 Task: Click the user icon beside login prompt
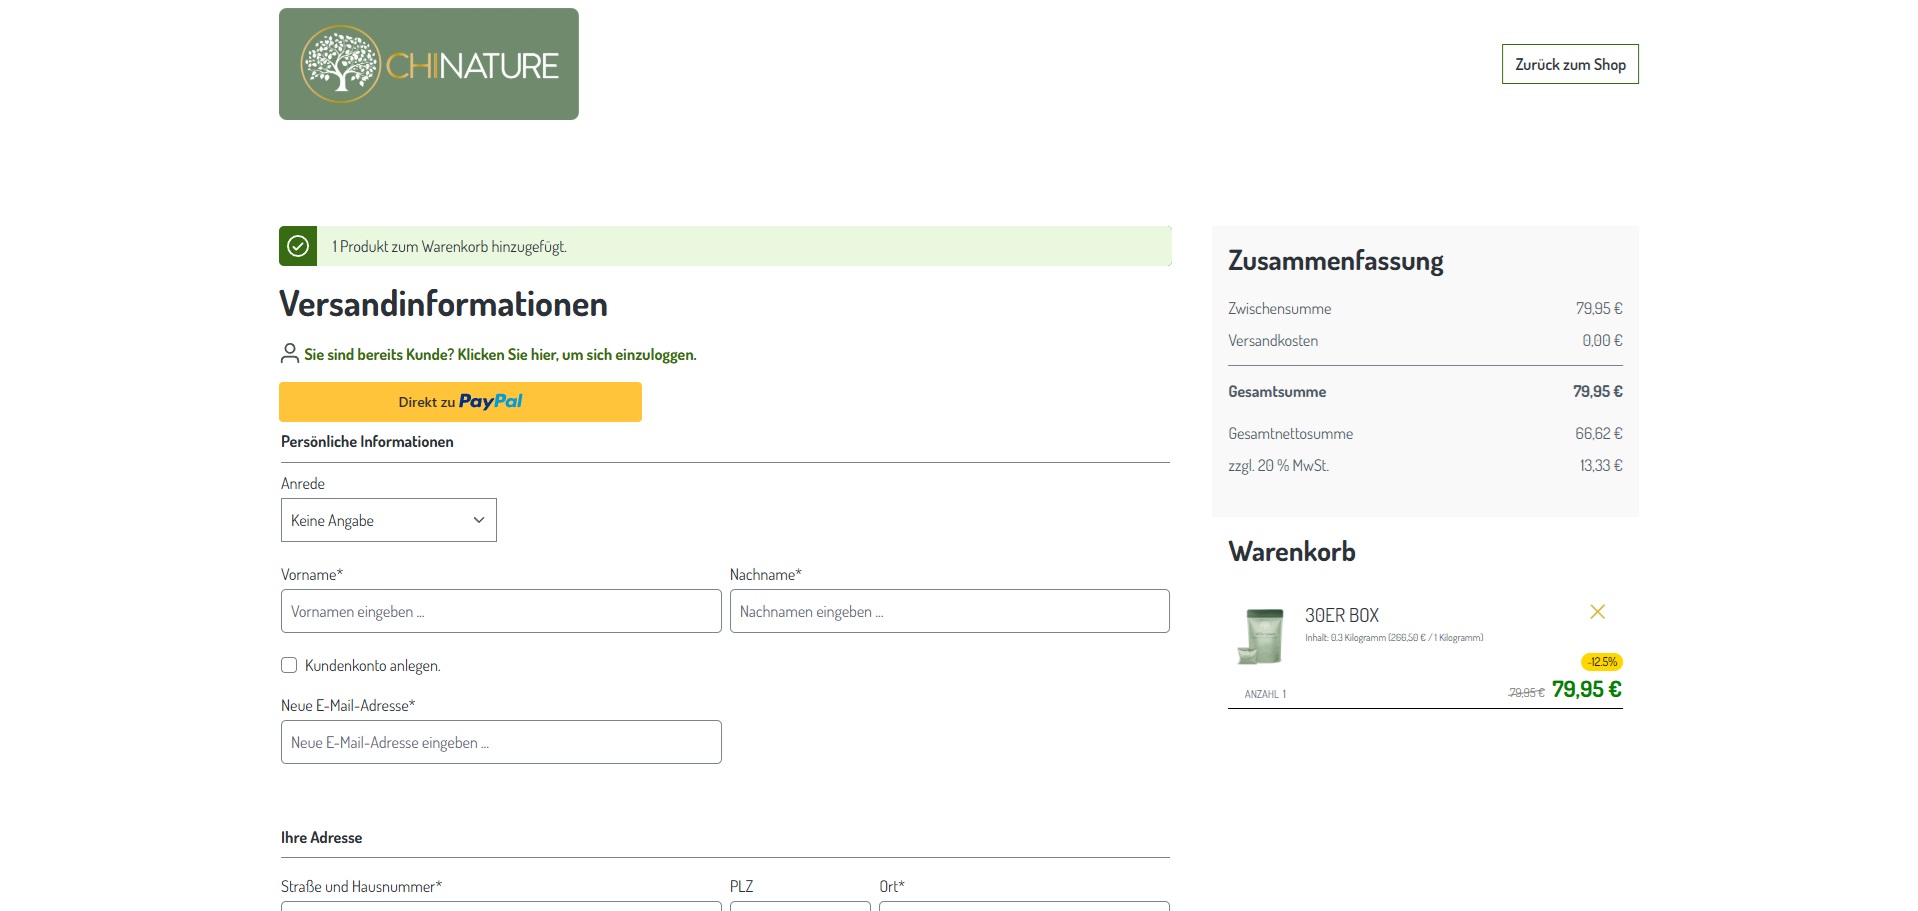point(290,354)
